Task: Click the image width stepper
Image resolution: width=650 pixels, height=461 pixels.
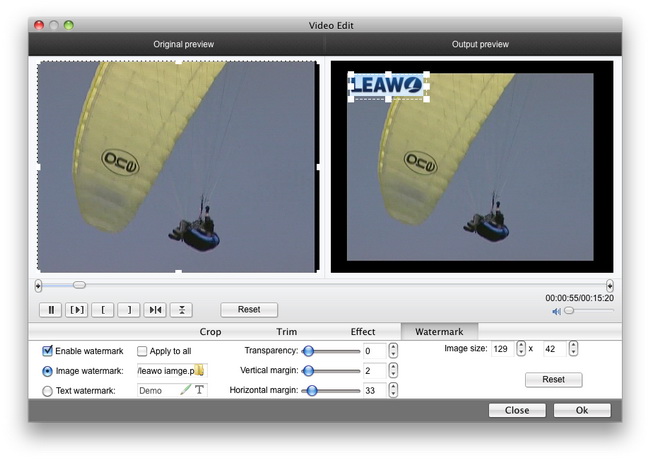Action: (521, 348)
